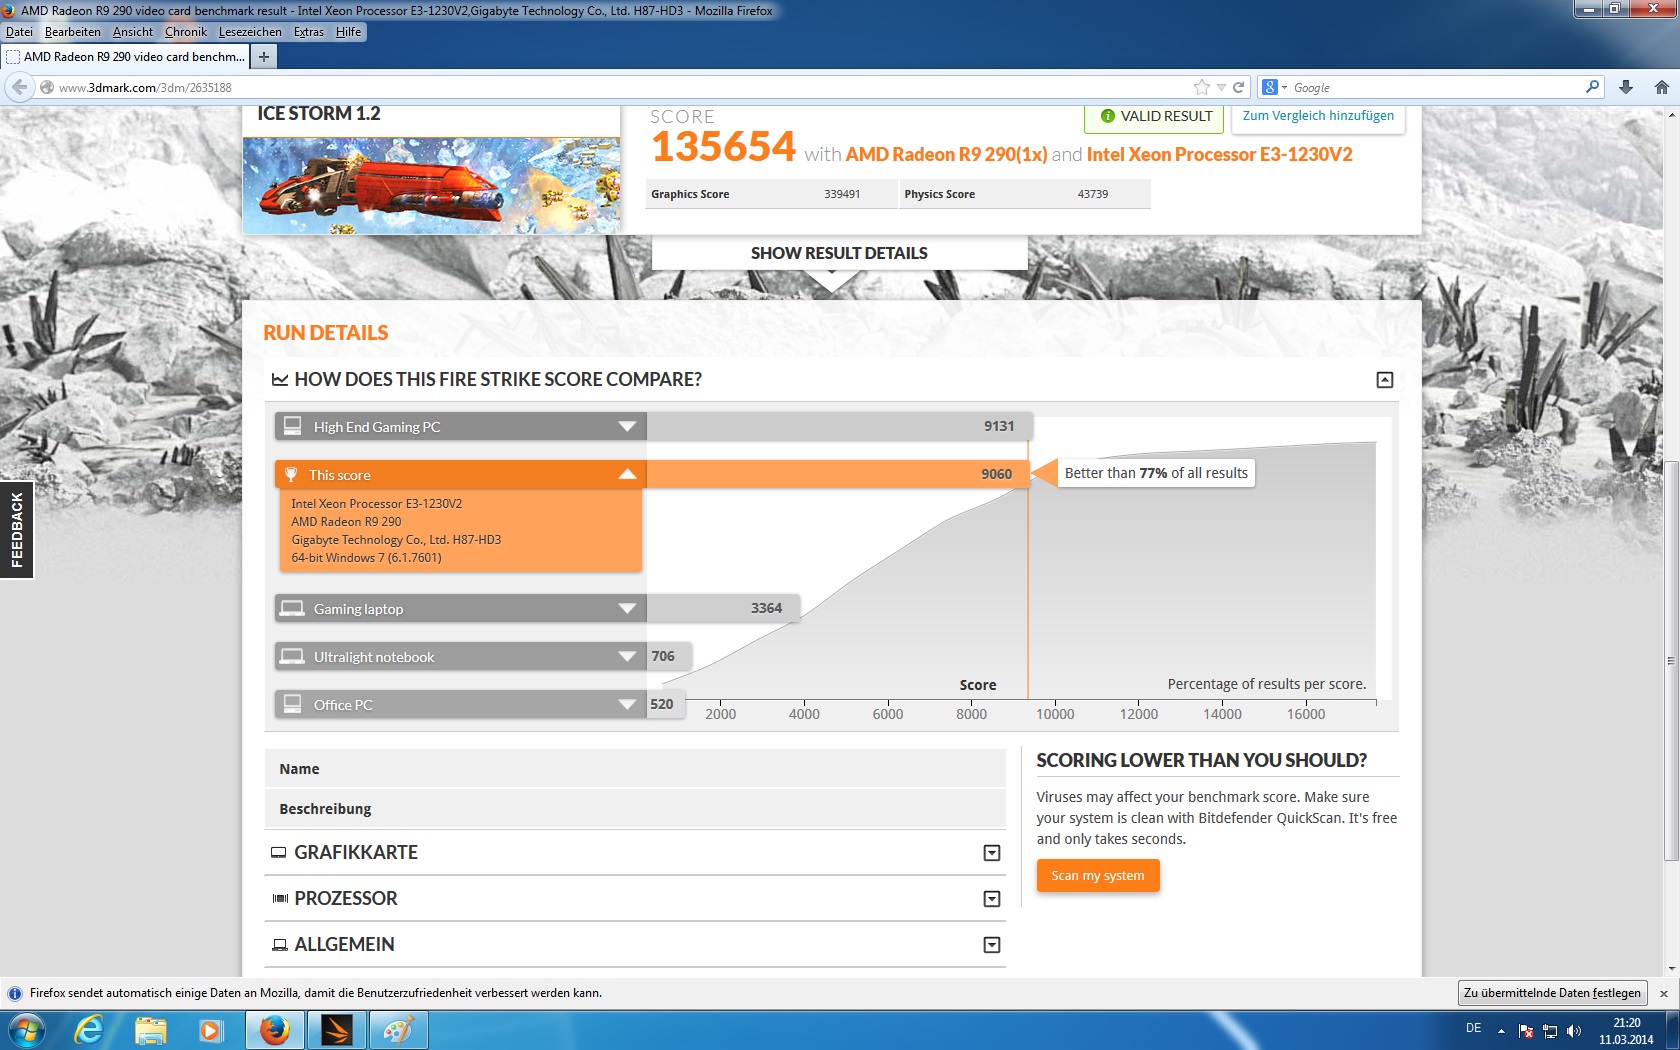Click SHOW RESULT DETAILS button
The width and height of the screenshot is (1680, 1050).
[x=839, y=253]
